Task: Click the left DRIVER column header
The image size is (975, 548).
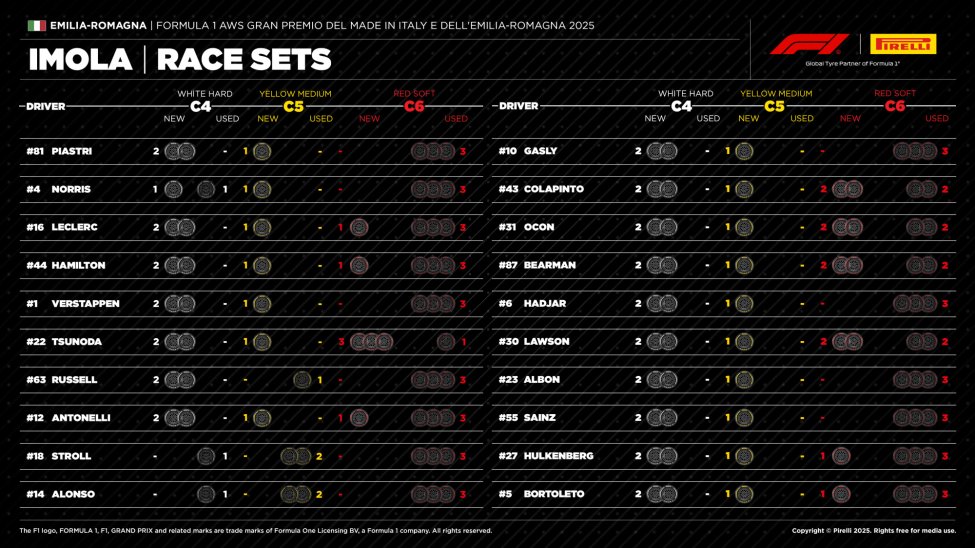Action: click(44, 106)
